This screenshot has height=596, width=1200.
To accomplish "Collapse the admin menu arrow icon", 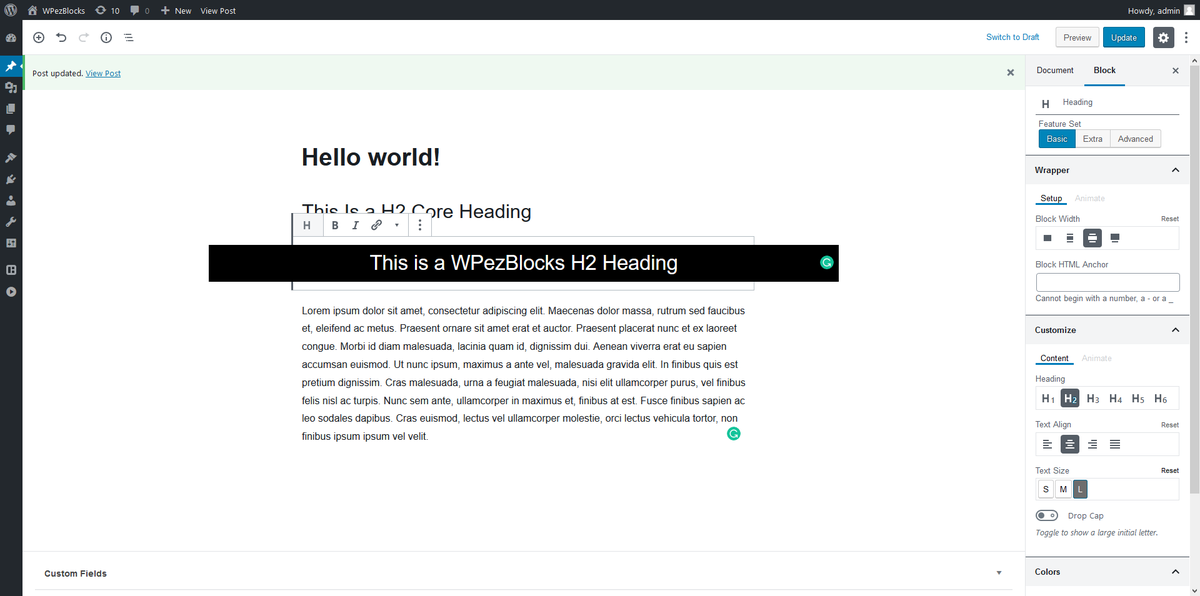I will pyautogui.click(x=11, y=291).
